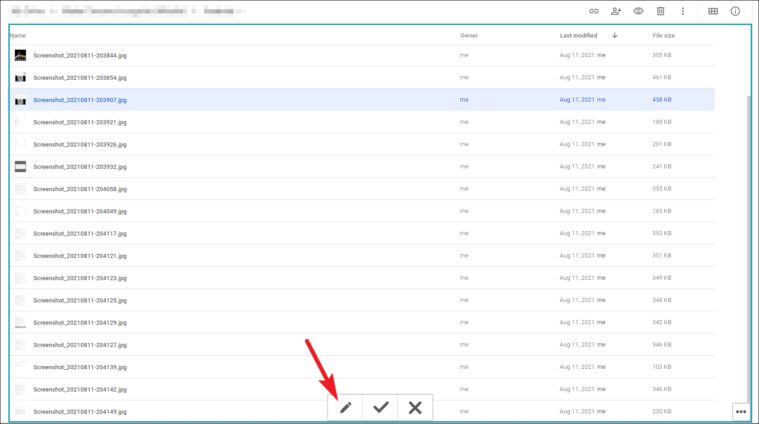This screenshot has height=424, width=759.
Task: Click the X cancel icon
Action: tap(415, 408)
